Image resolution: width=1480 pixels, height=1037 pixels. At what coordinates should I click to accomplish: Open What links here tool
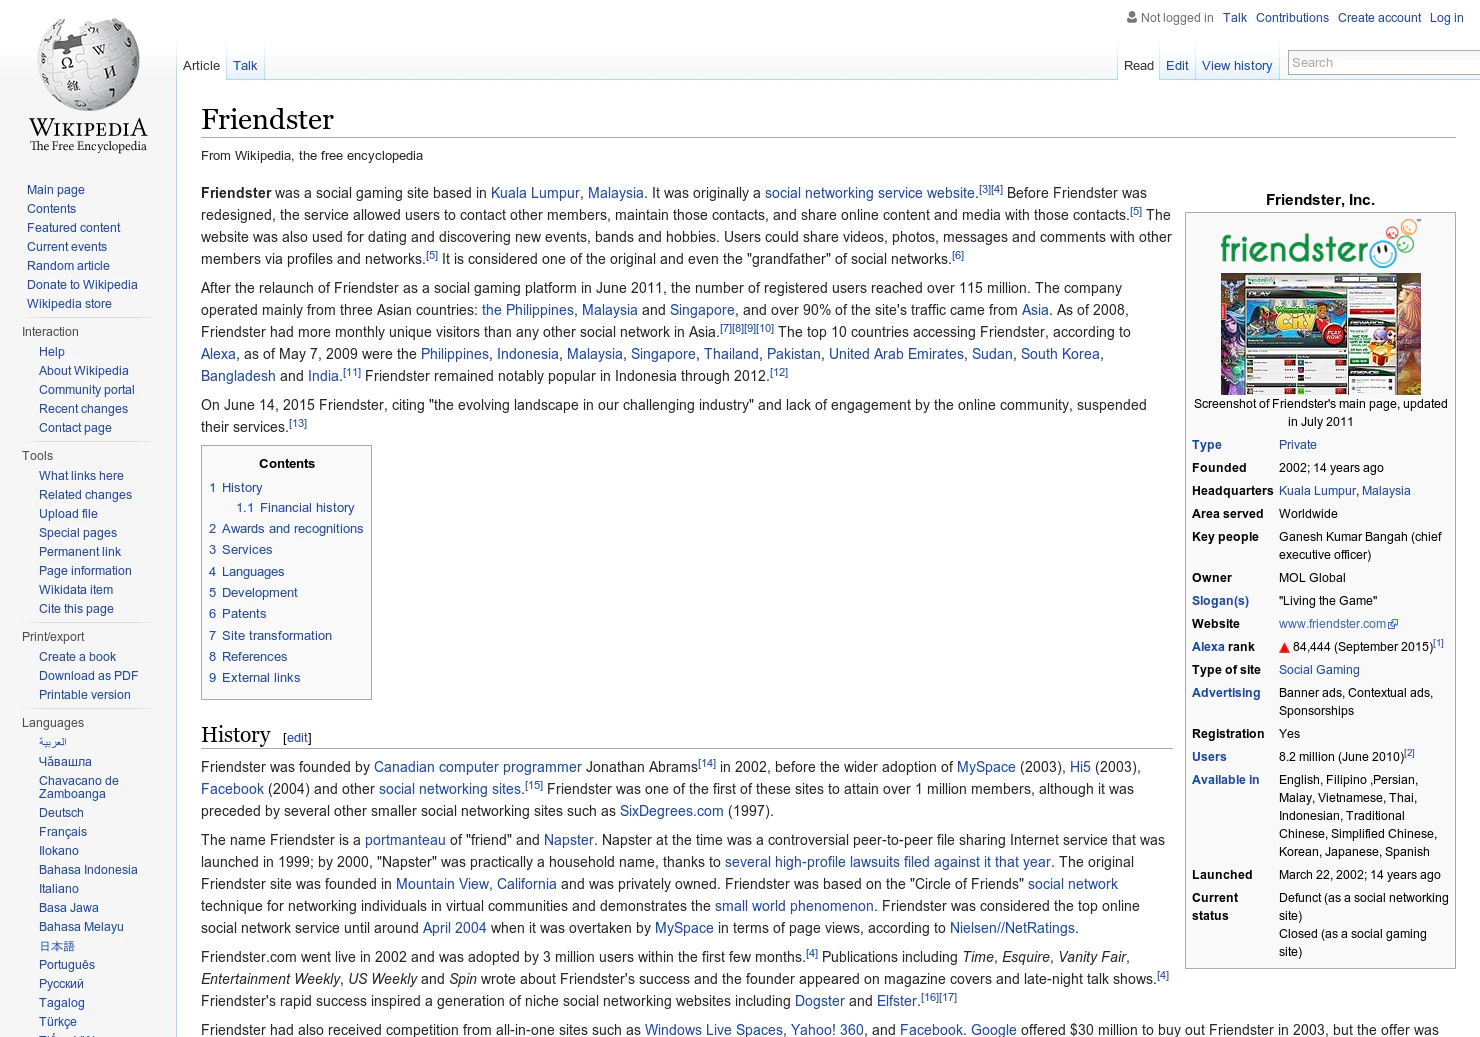pyautogui.click(x=81, y=476)
